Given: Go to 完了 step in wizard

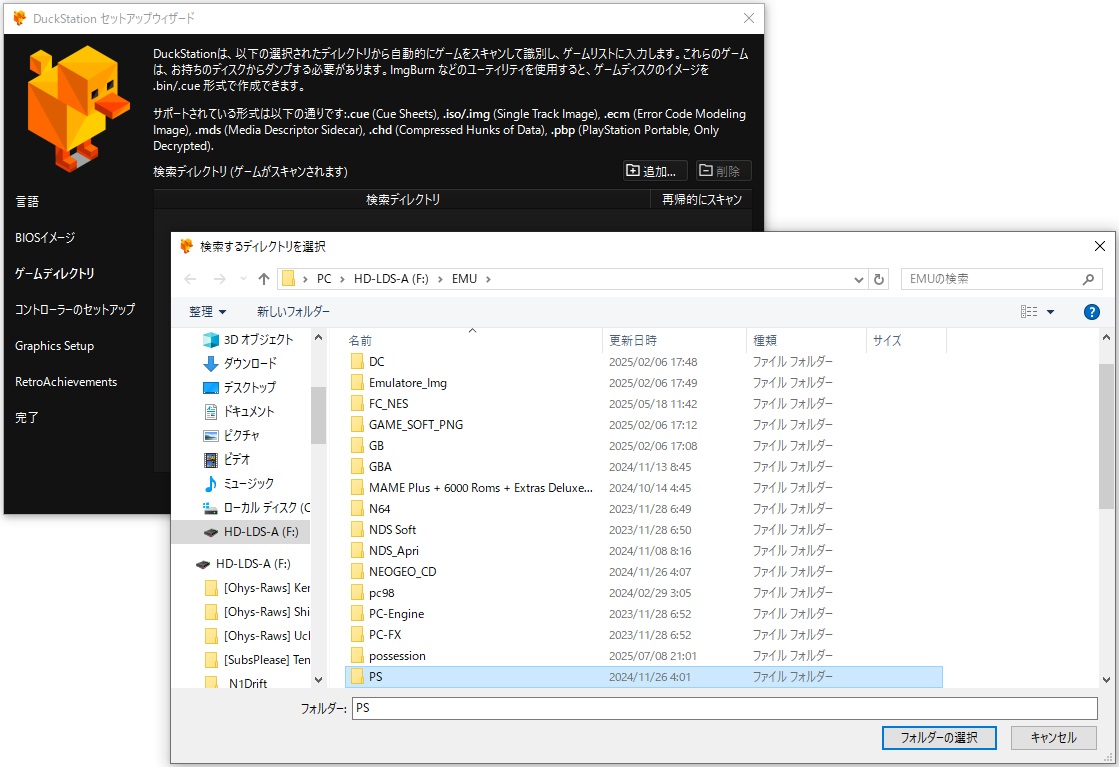Looking at the screenshot, I should [x=27, y=418].
